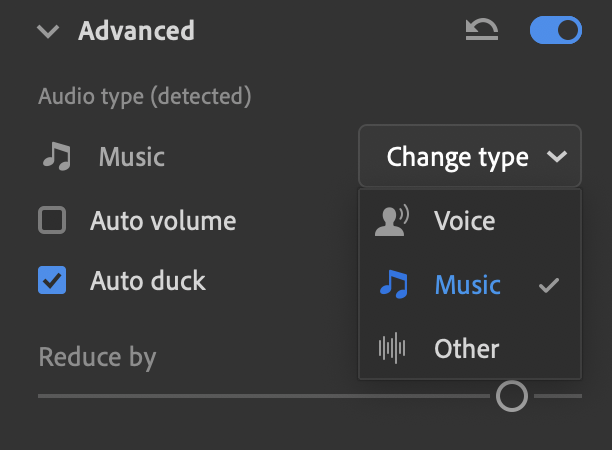The height and width of the screenshot is (450, 612).
Task: Click the arrow on the Change type button
Action: [x=557, y=157]
